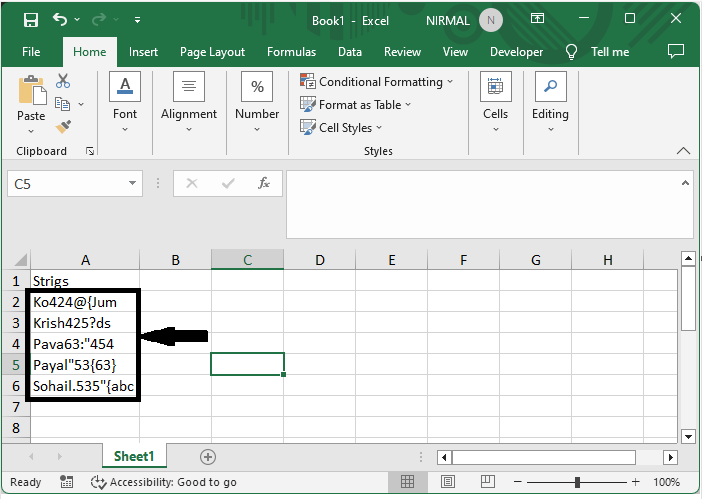Select the cell Payal"53{63}
The image size is (702, 499).
[85, 365]
